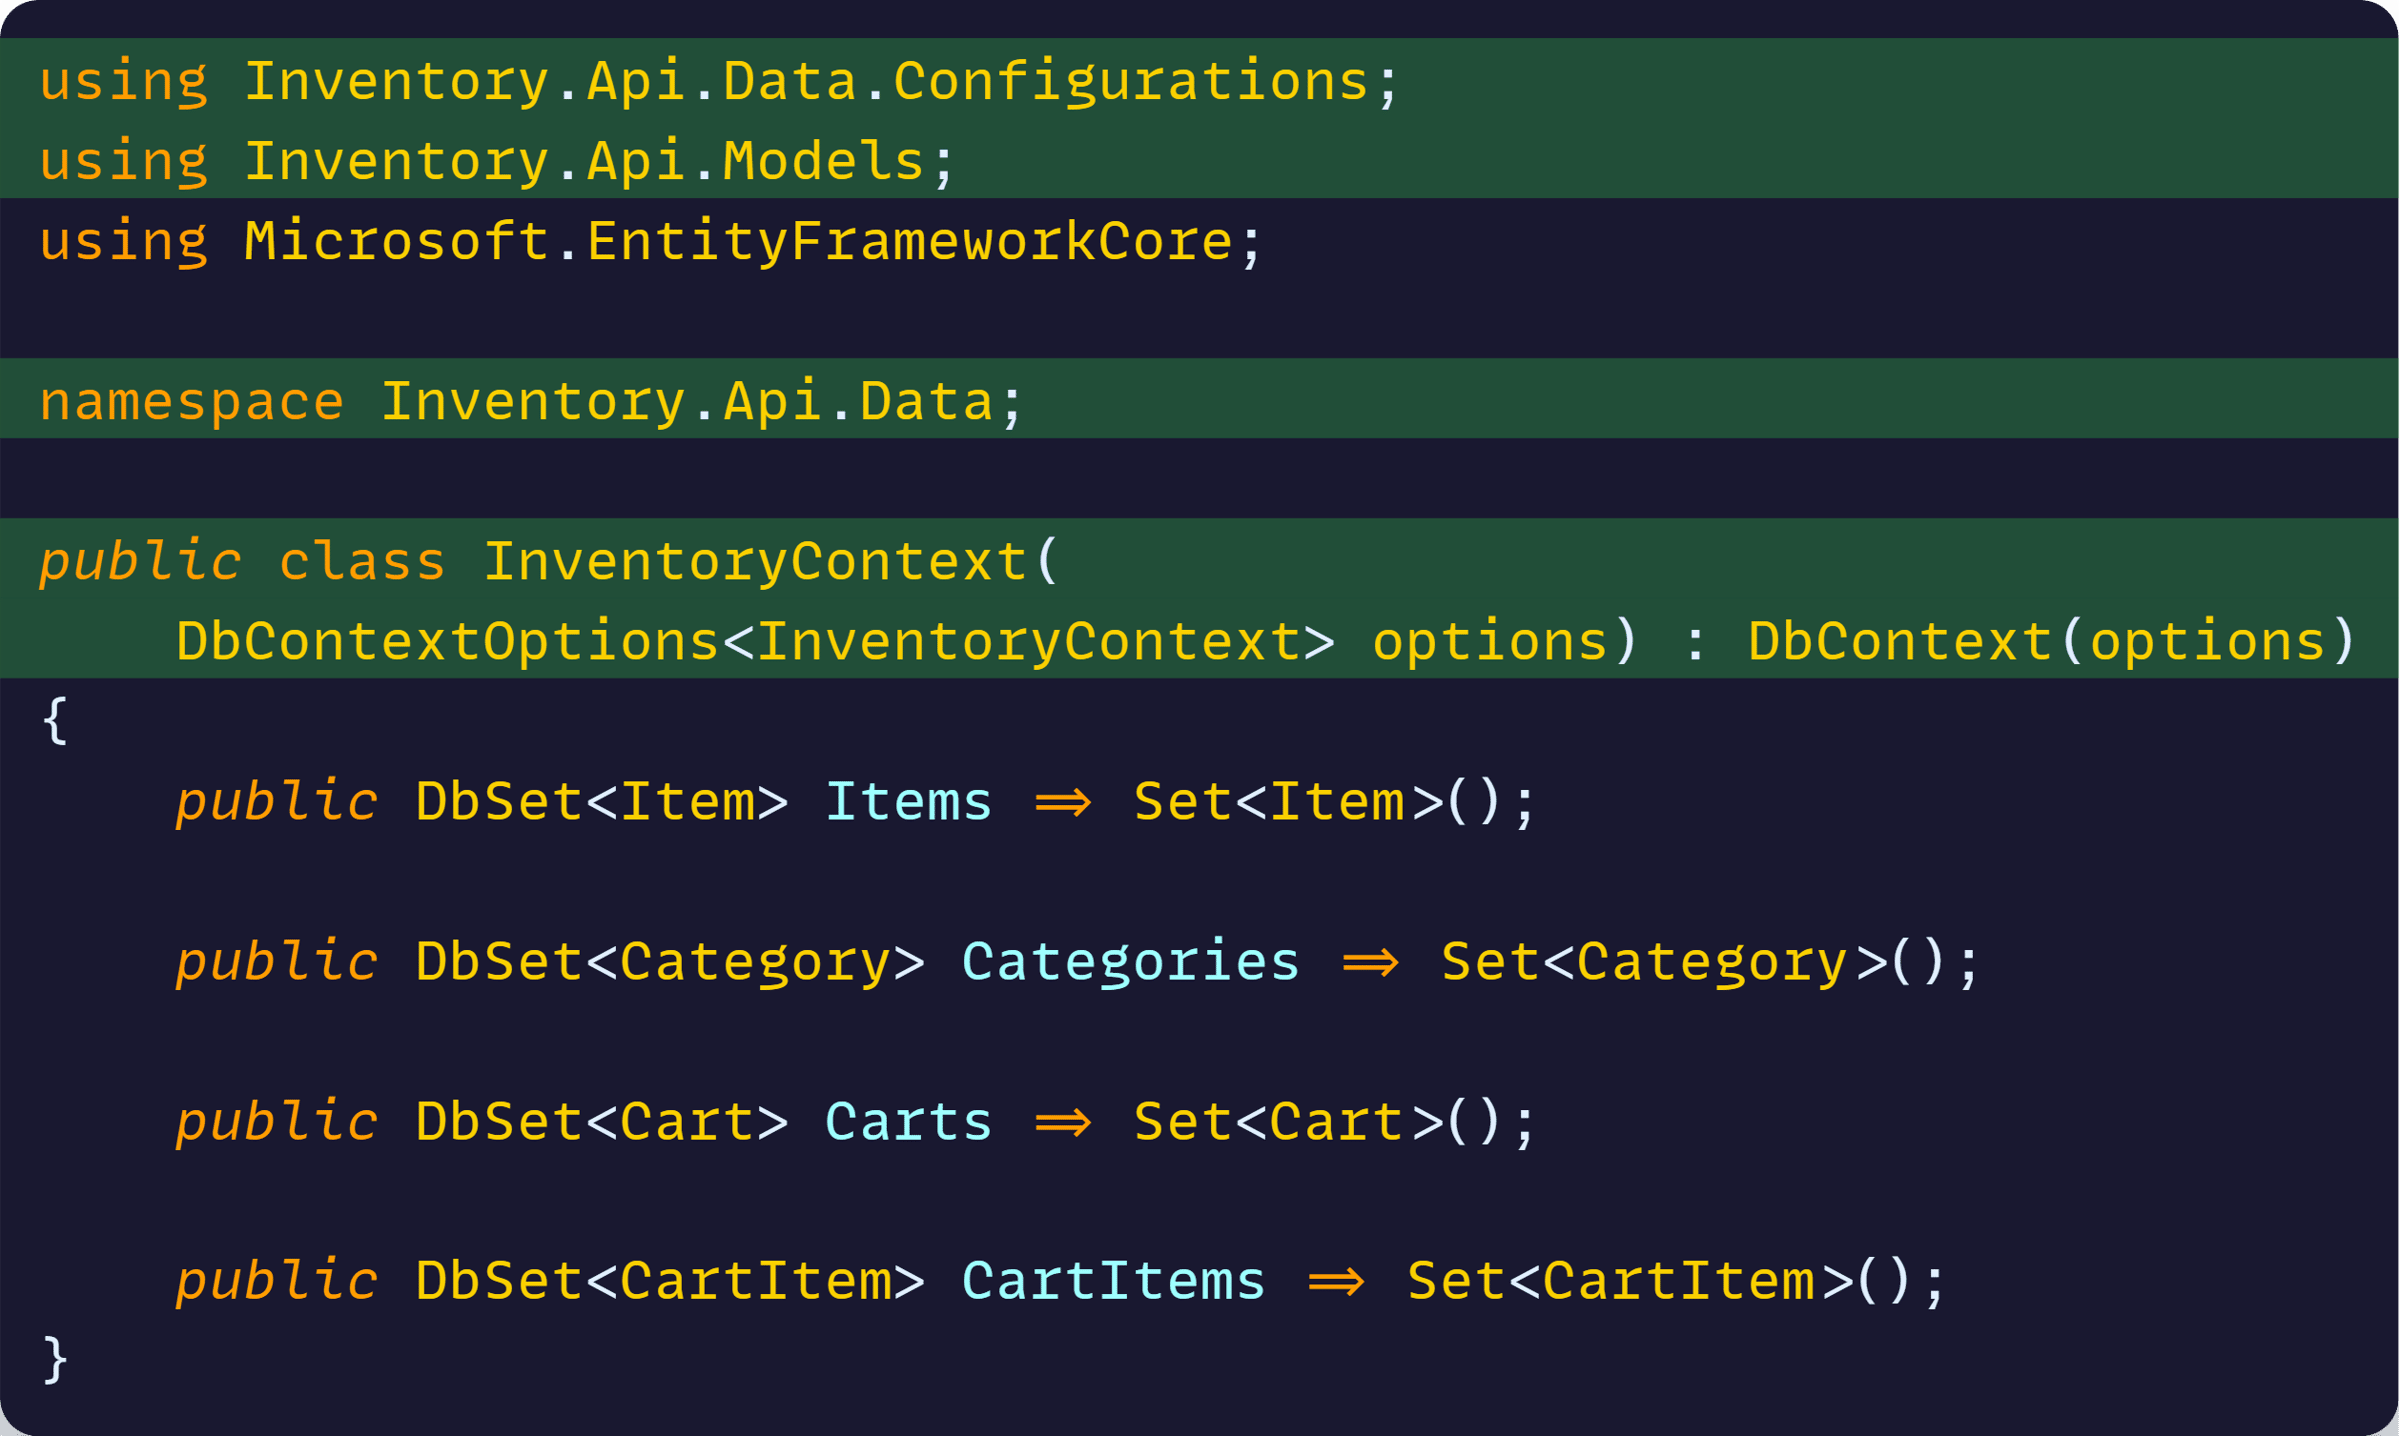The height and width of the screenshot is (1436, 2400).
Task: Click the class keyword
Action: pyautogui.click(x=362, y=561)
